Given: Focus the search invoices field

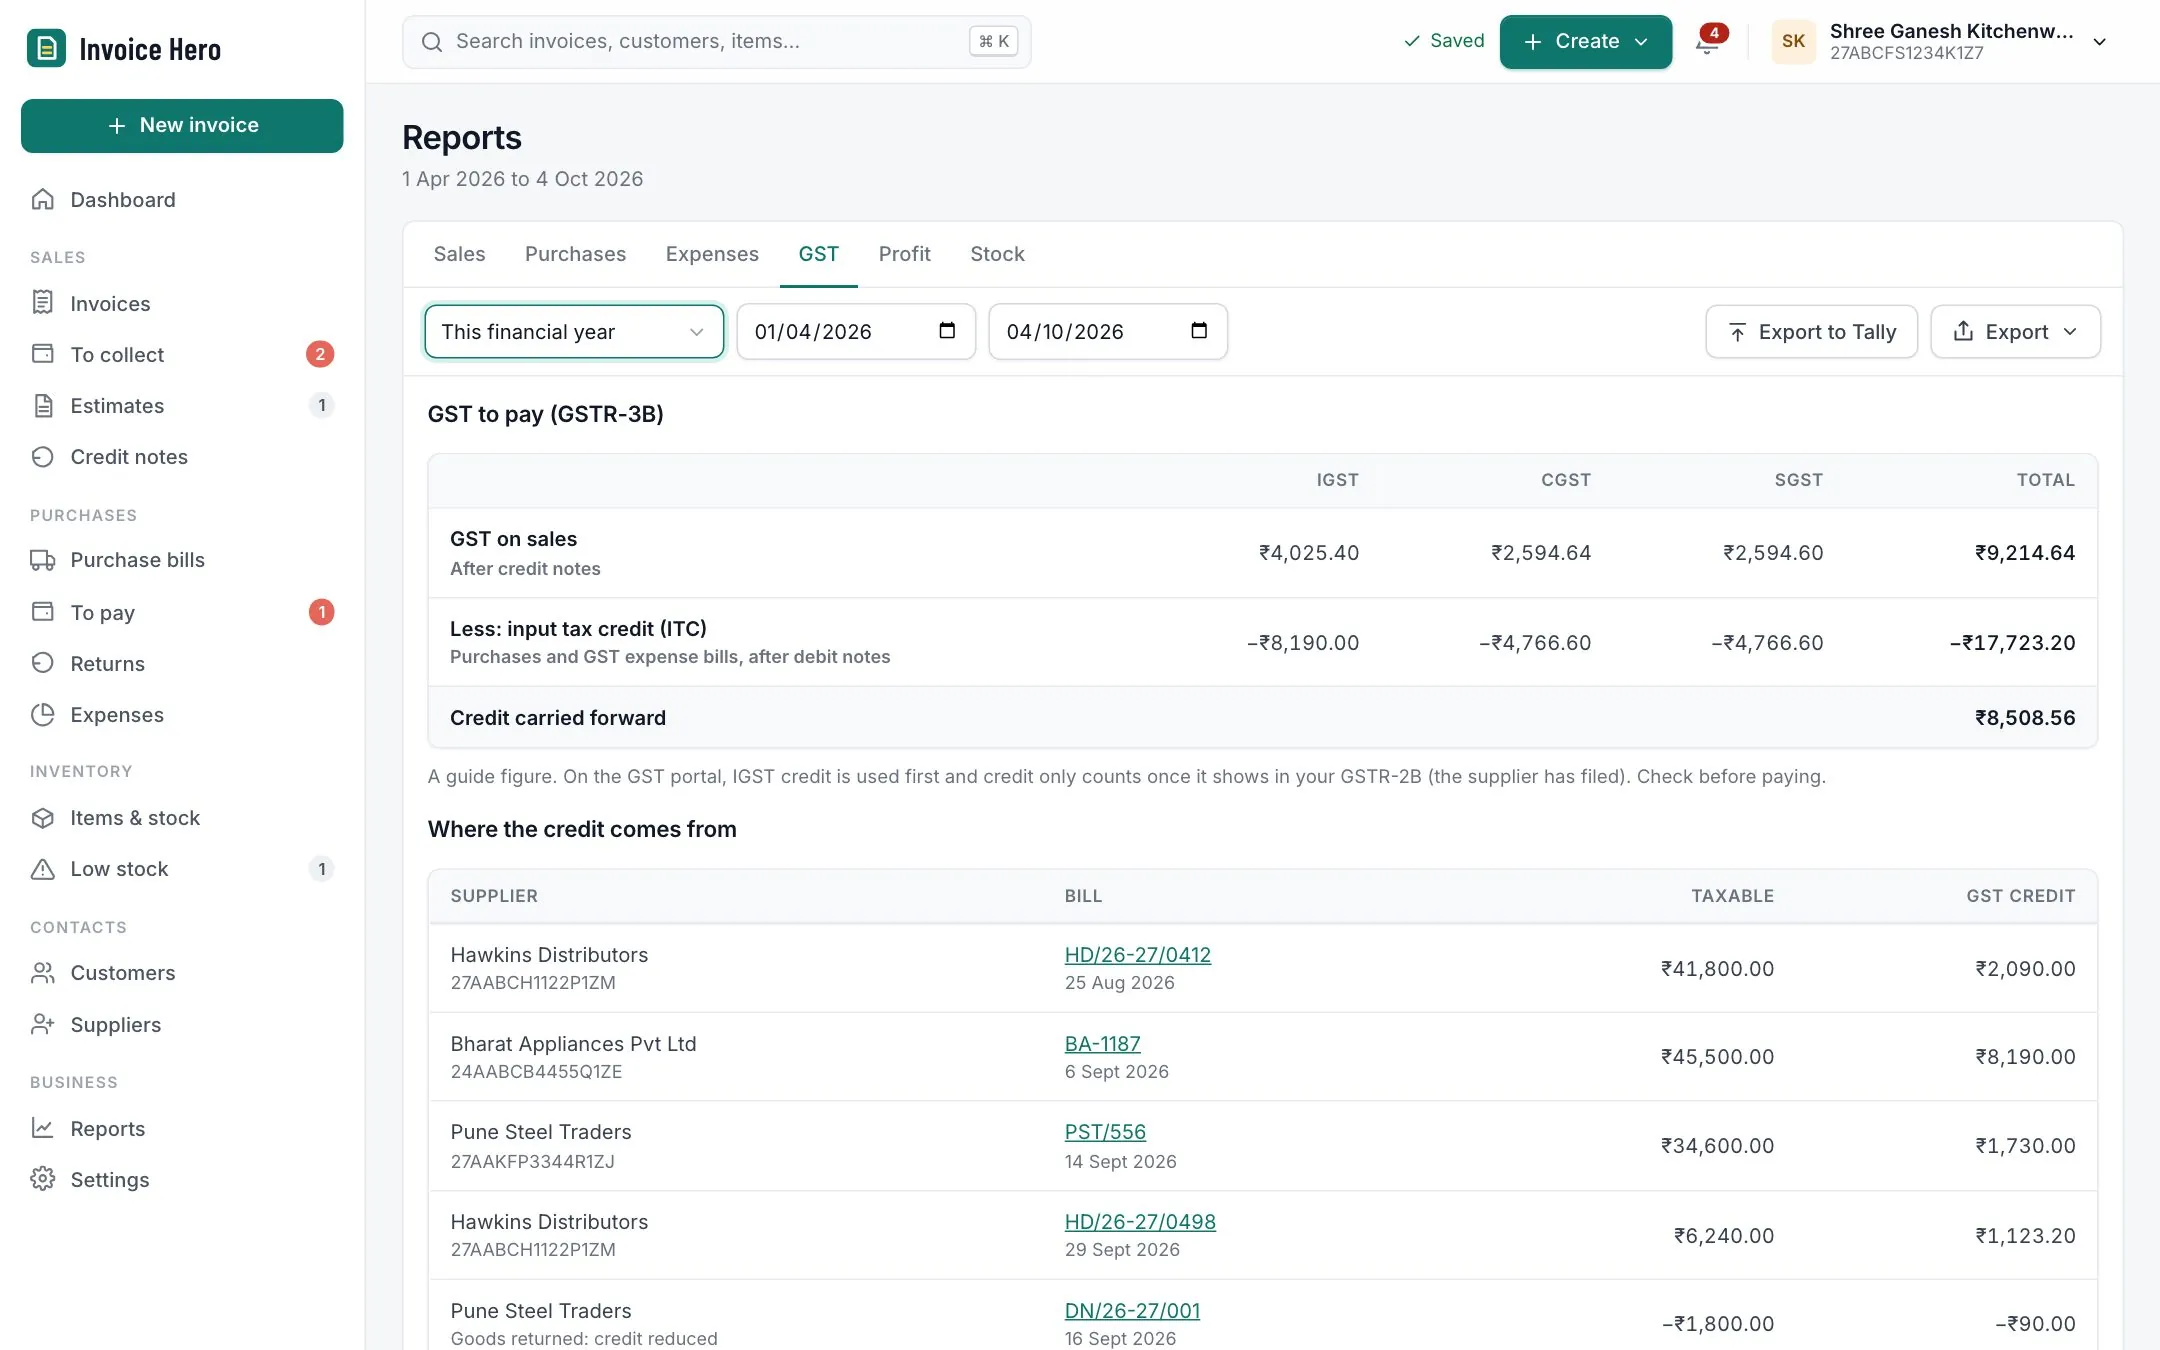Looking at the screenshot, I should click(716, 42).
